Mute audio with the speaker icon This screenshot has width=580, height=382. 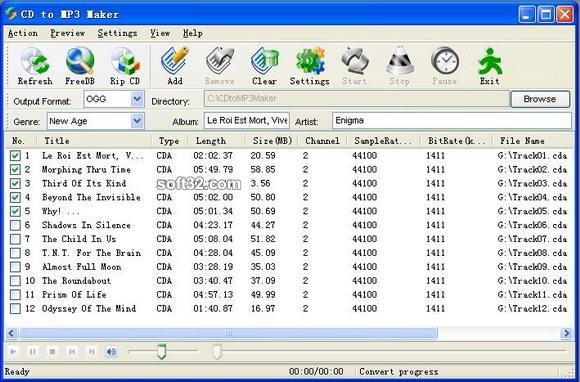point(111,351)
